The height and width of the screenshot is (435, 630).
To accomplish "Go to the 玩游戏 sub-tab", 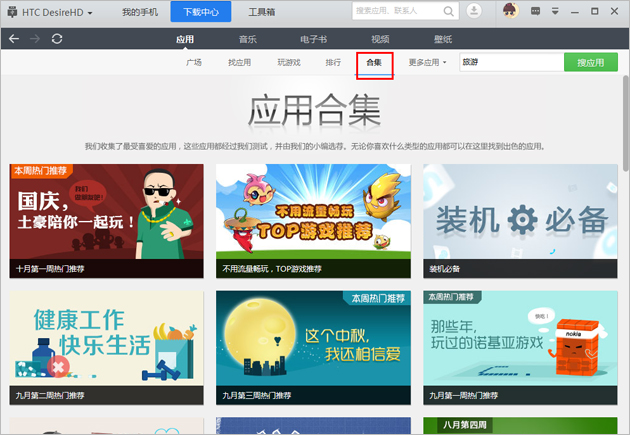I will [x=289, y=62].
